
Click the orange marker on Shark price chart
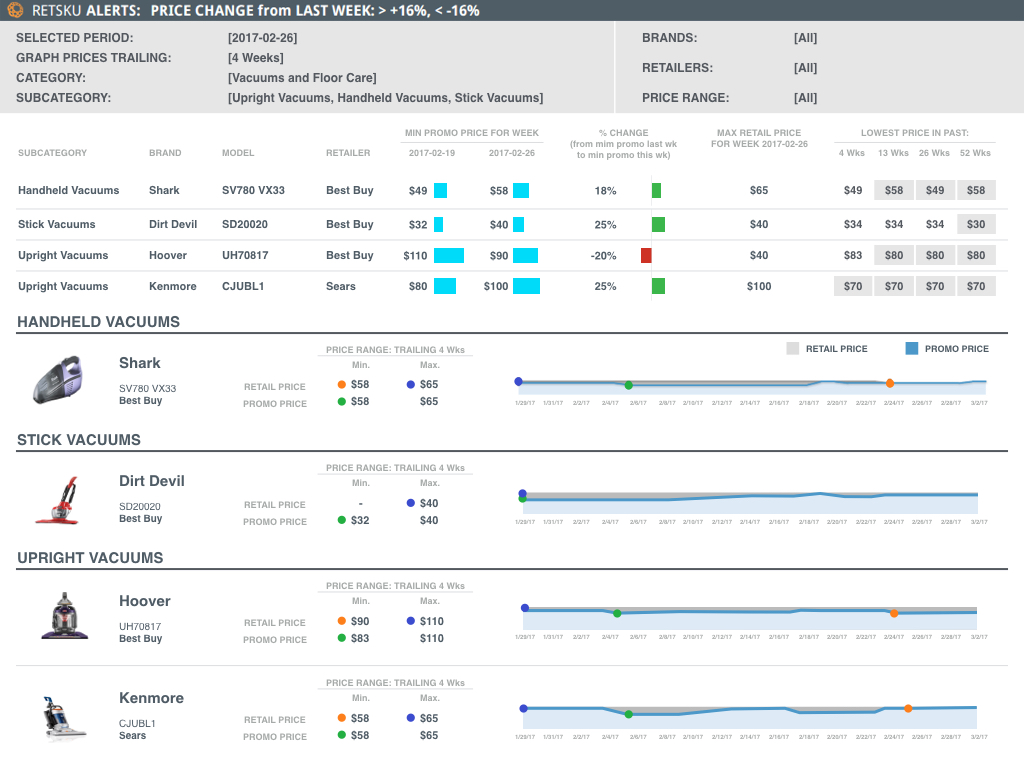pos(889,383)
